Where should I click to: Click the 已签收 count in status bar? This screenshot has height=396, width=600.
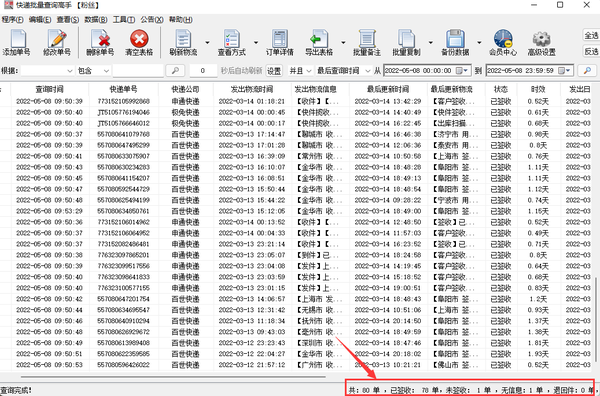(x=414, y=390)
